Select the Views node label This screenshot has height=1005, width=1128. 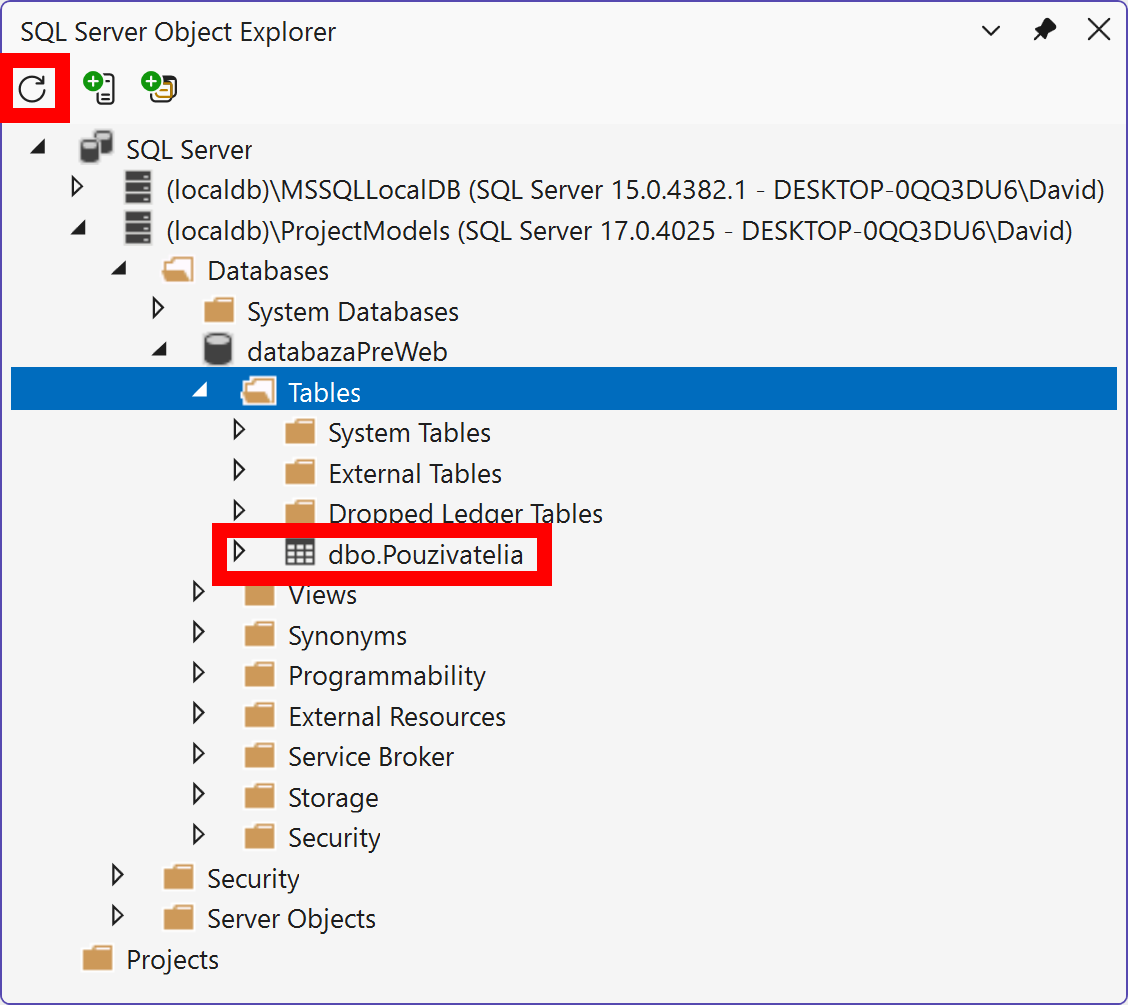tap(322, 595)
